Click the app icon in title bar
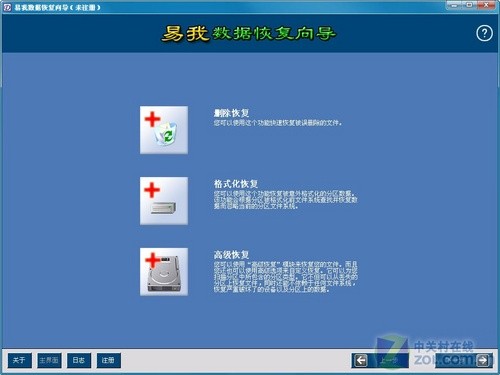The image size is (500, 375). click(7, 7)
